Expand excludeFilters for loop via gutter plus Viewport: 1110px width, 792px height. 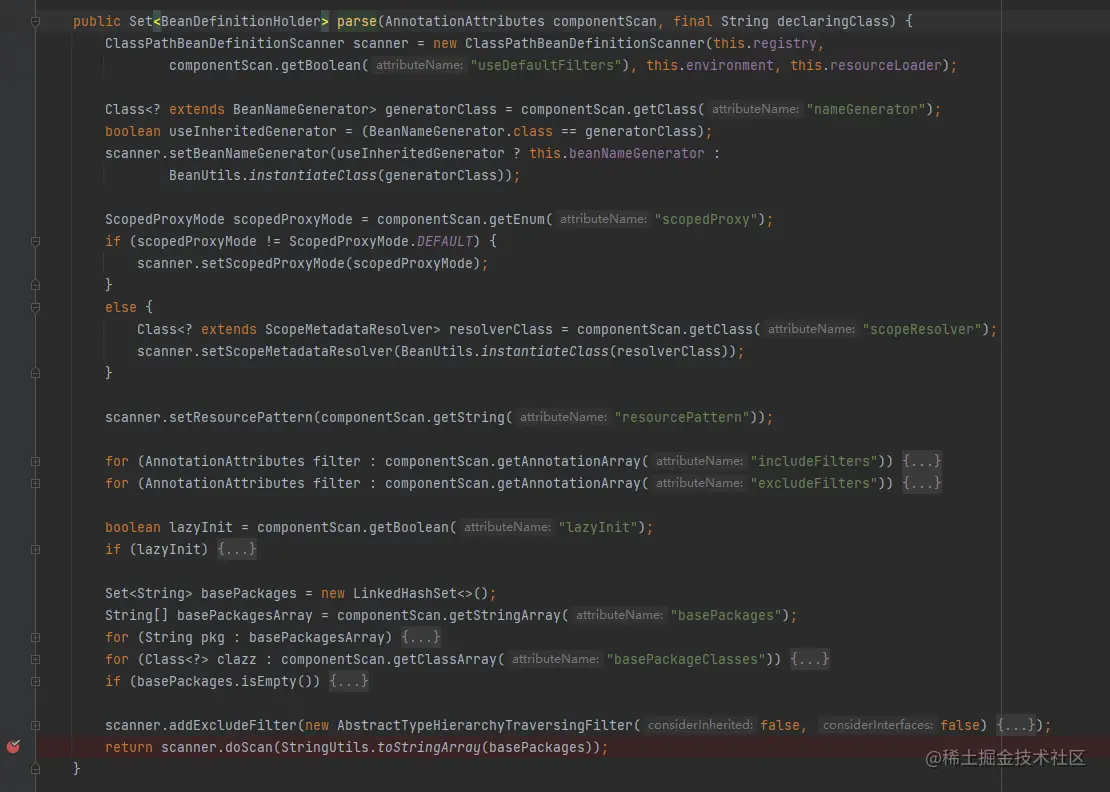(35, 483)
